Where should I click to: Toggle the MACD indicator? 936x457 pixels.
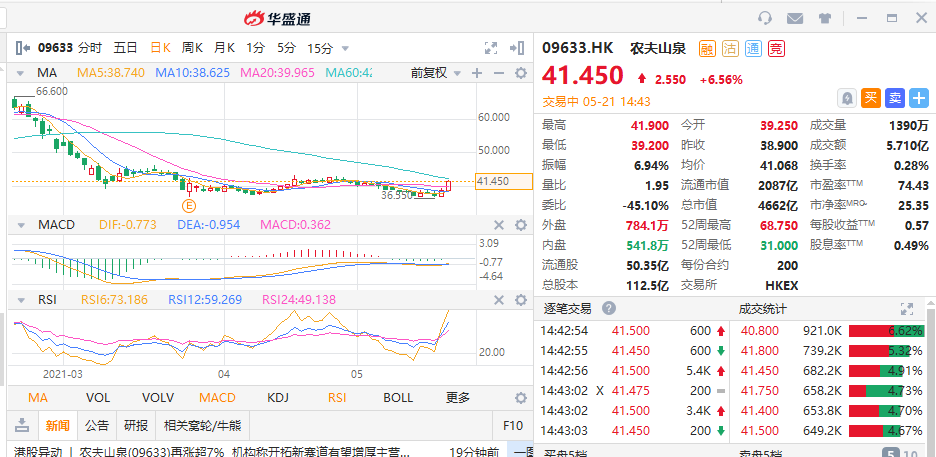pyautogui.click(x=217, y=397)
